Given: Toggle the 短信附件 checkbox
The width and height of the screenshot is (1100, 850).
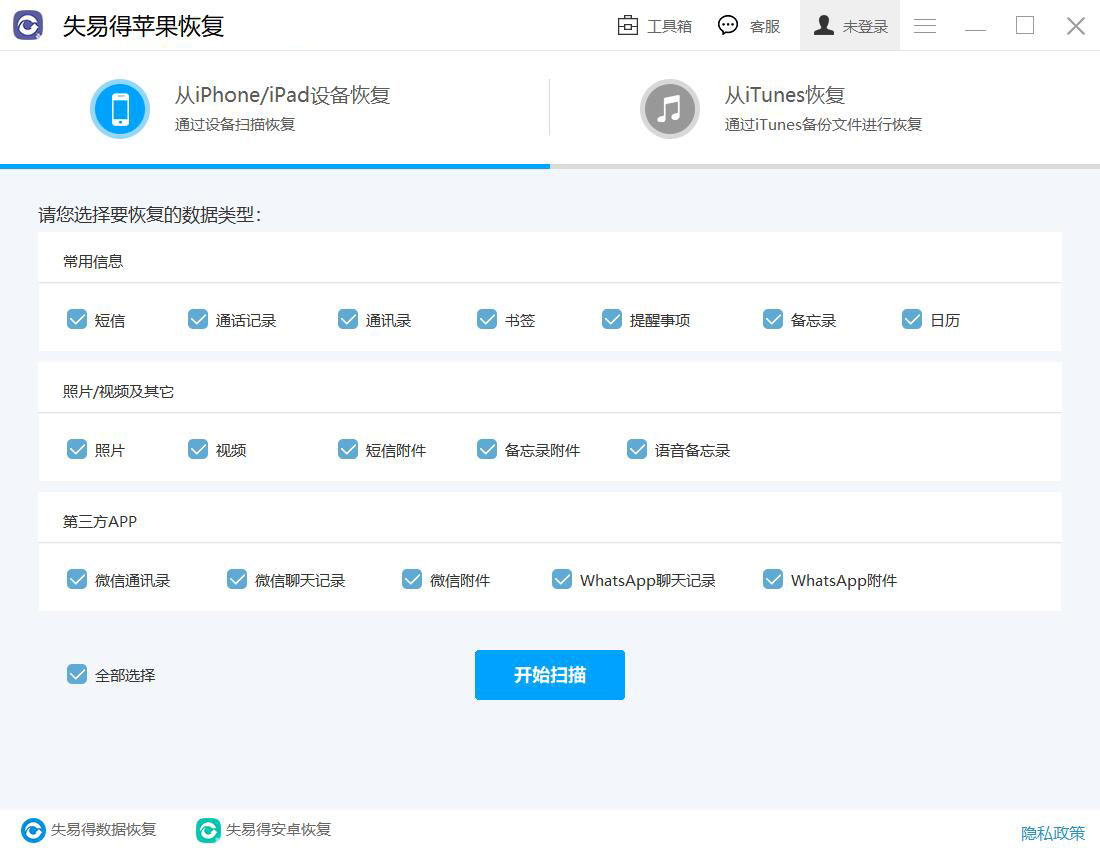Looking at the screenshot, I should coord(348,449).
